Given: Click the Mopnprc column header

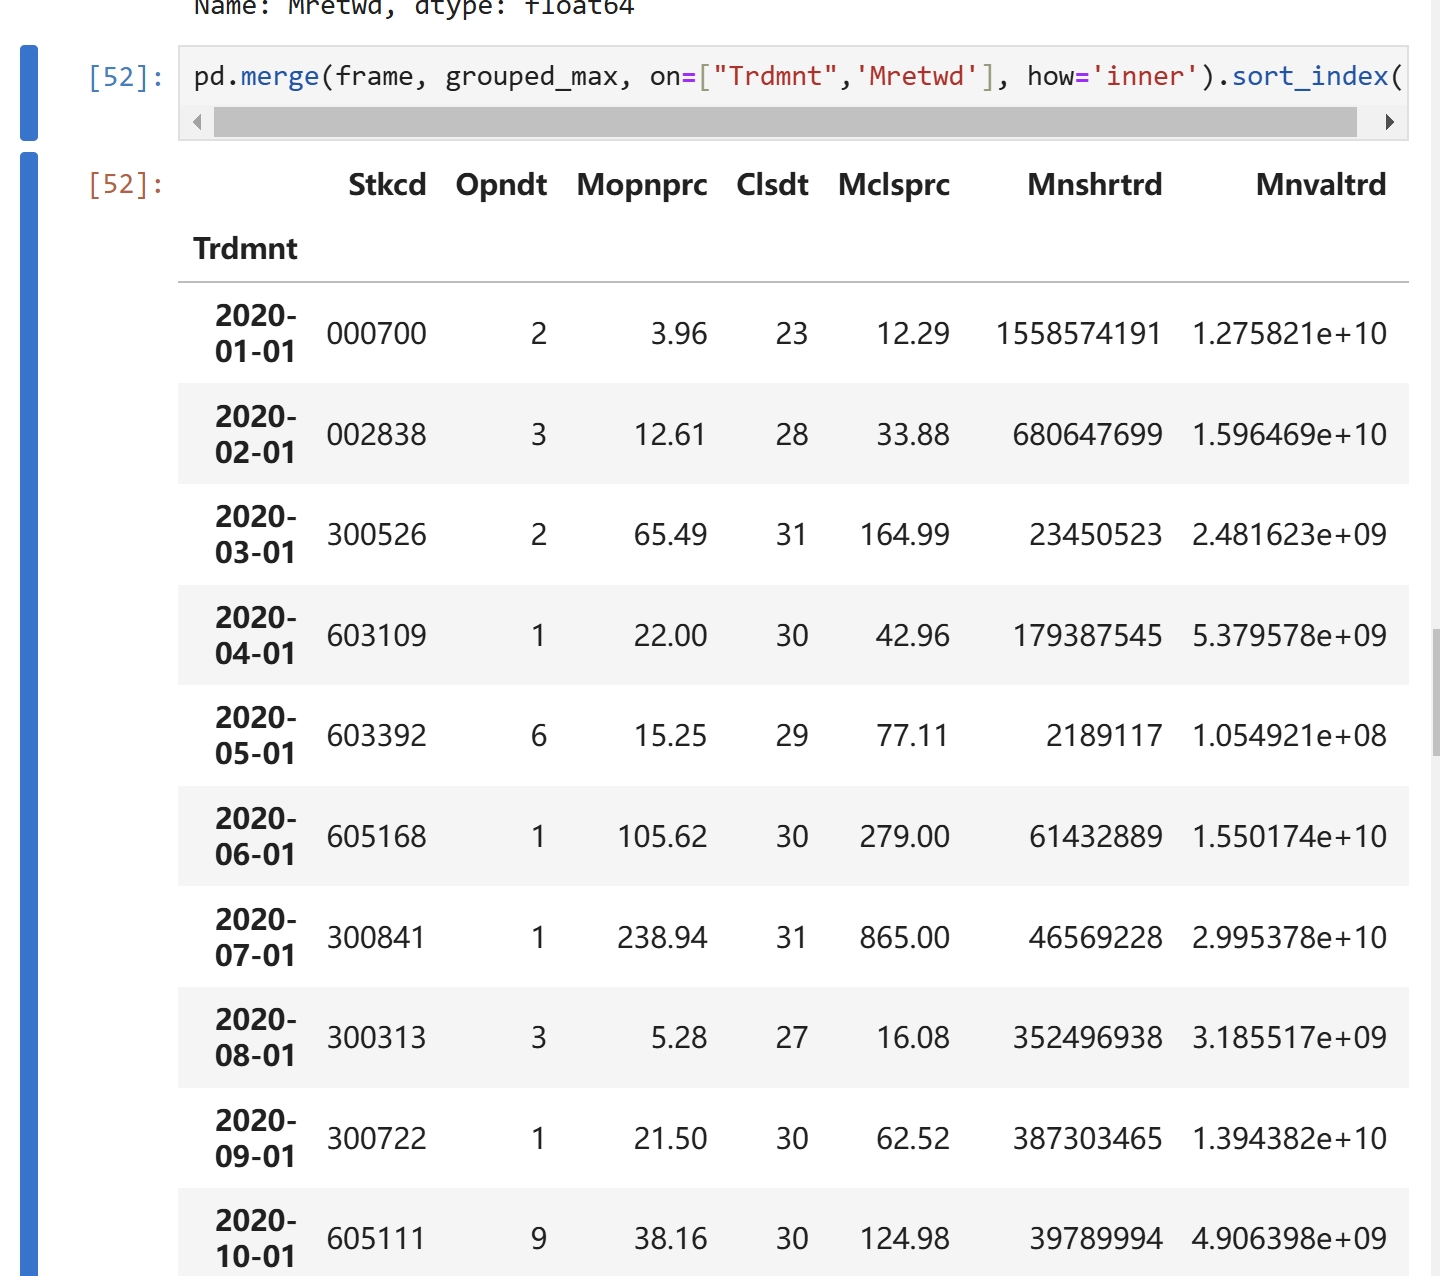Looking at the screenshot, I should (642, 185).
